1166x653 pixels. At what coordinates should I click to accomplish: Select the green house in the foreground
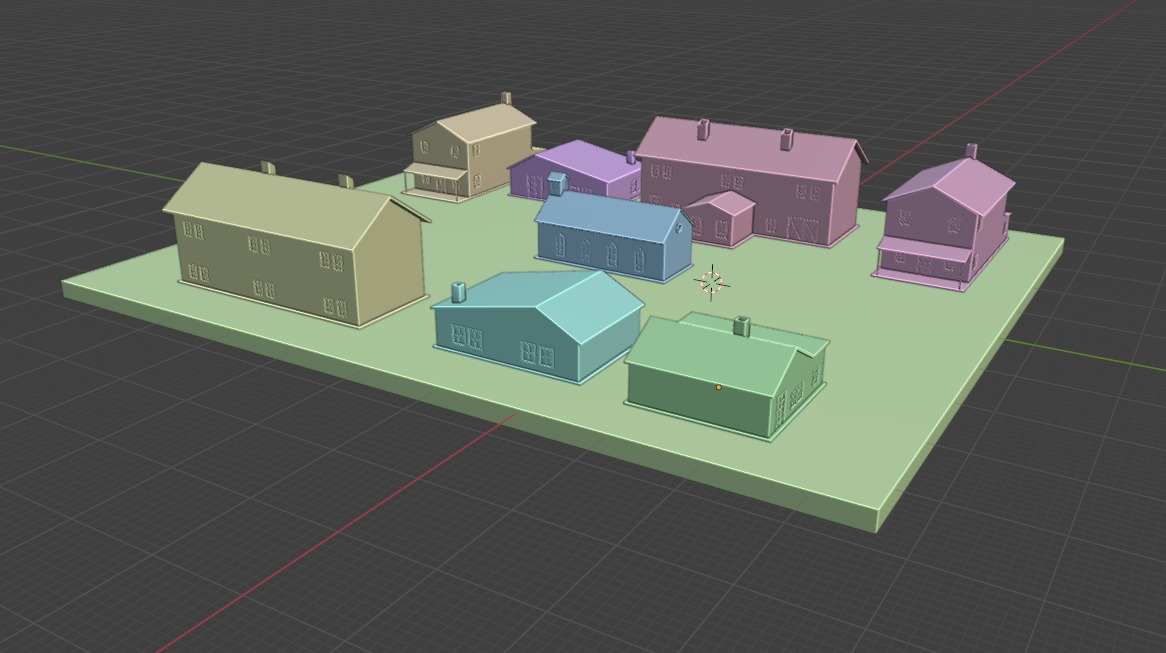click(725, 376)
